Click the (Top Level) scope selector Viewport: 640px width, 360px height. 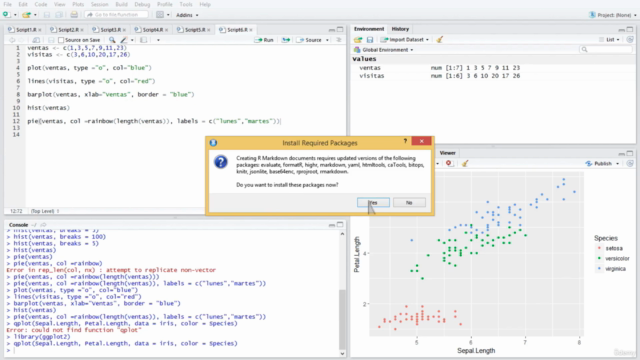click(44, 211)
